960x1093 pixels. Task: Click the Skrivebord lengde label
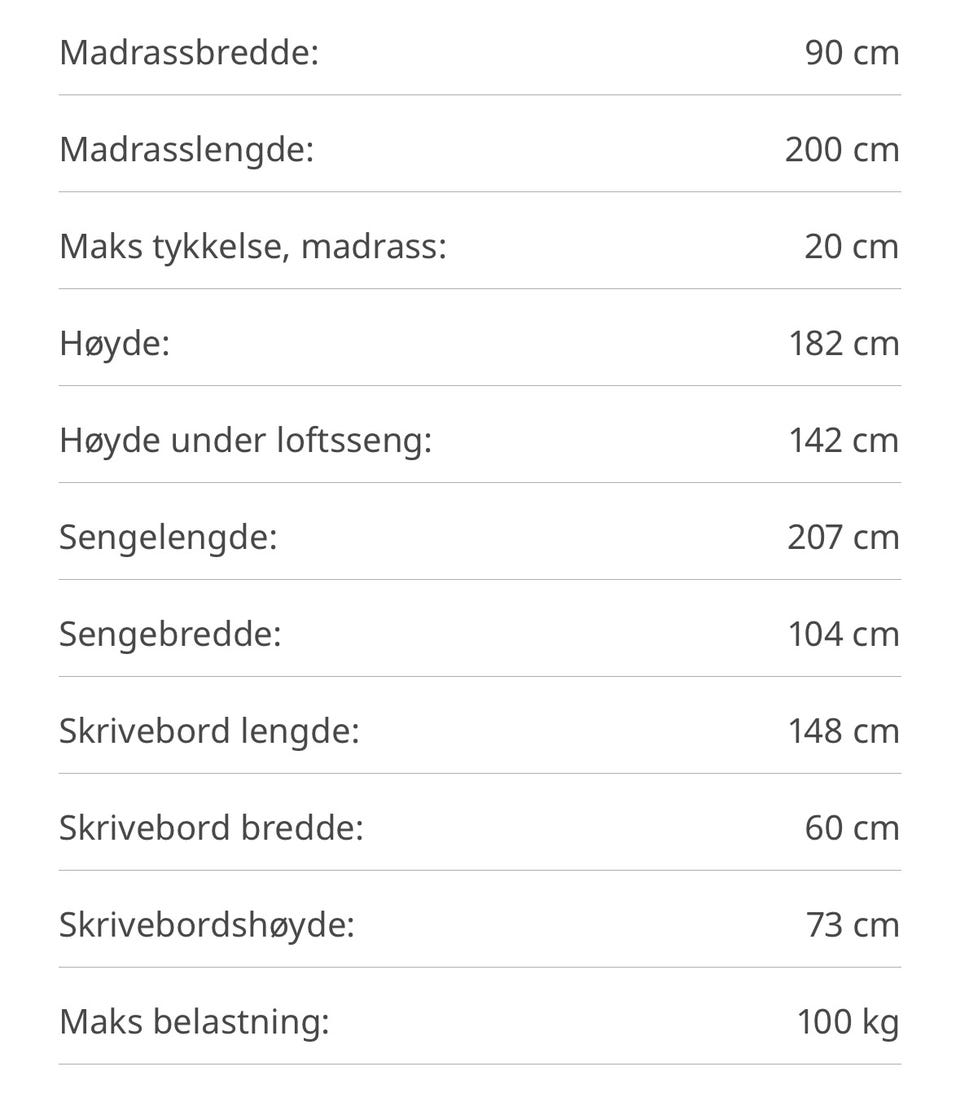coord(208,731)
